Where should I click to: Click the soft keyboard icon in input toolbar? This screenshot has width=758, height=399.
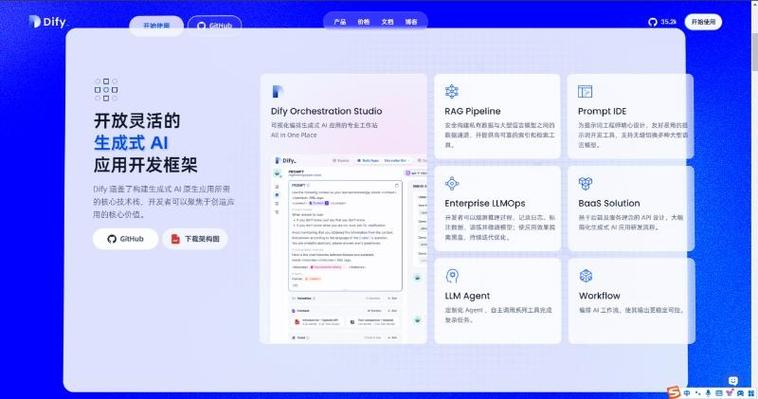pyautogui.click(x=719, y=393)
